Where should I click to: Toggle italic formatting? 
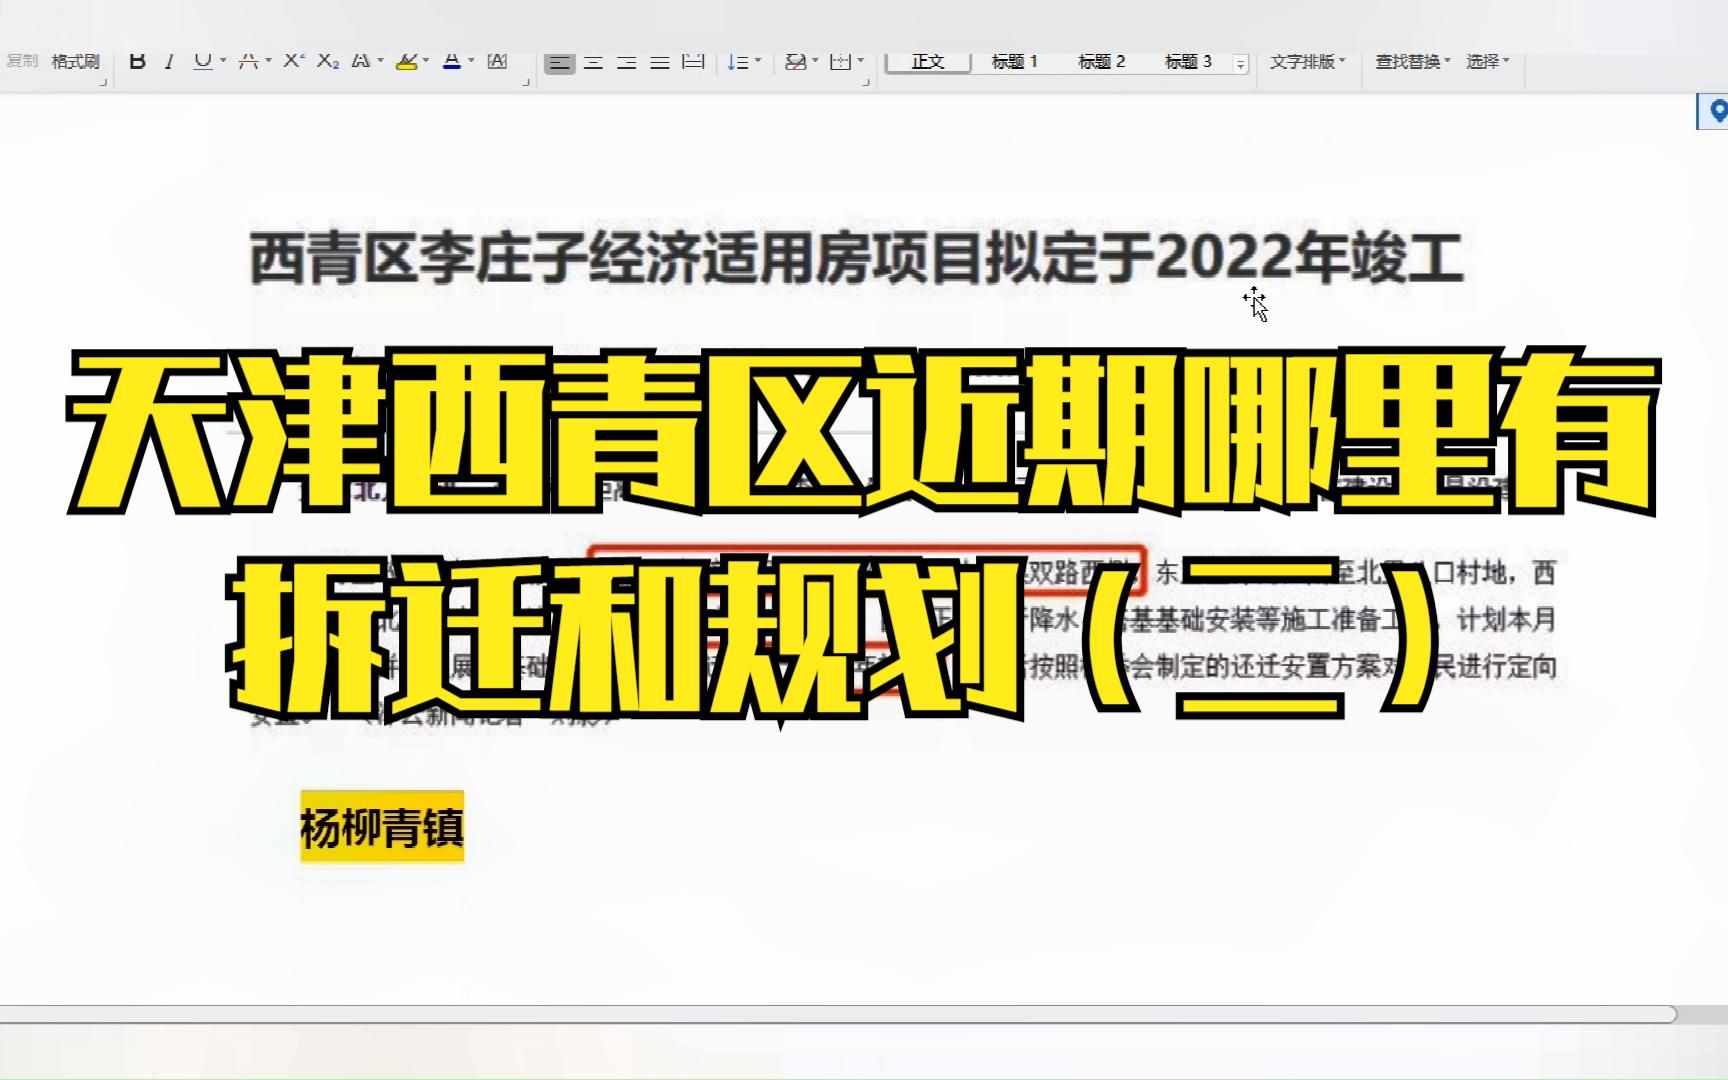[169, 62]
